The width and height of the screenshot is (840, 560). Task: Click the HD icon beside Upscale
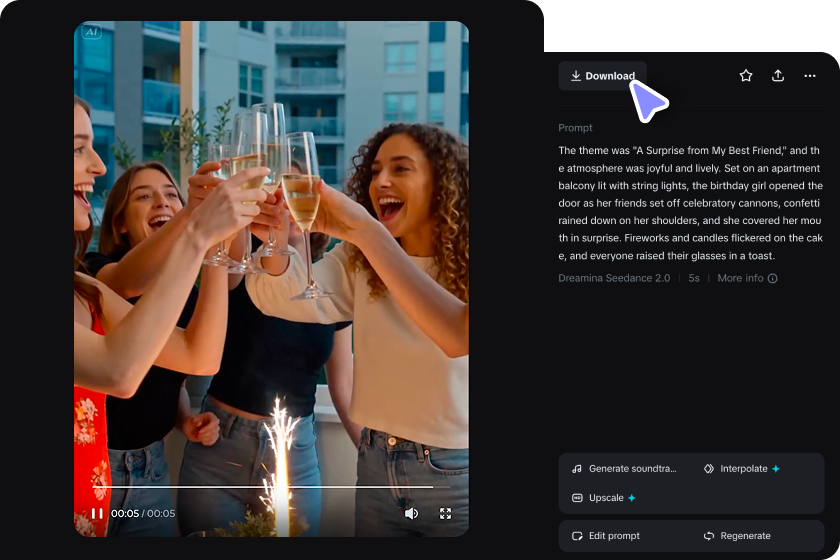(x=577, y=498)
